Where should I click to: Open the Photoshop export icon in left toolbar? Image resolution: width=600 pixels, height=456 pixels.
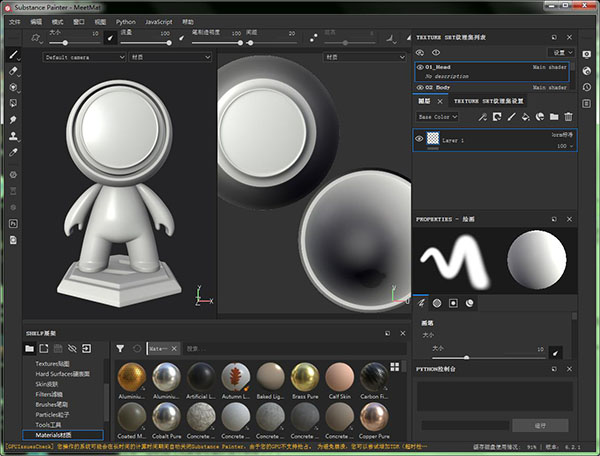(13, 223)
